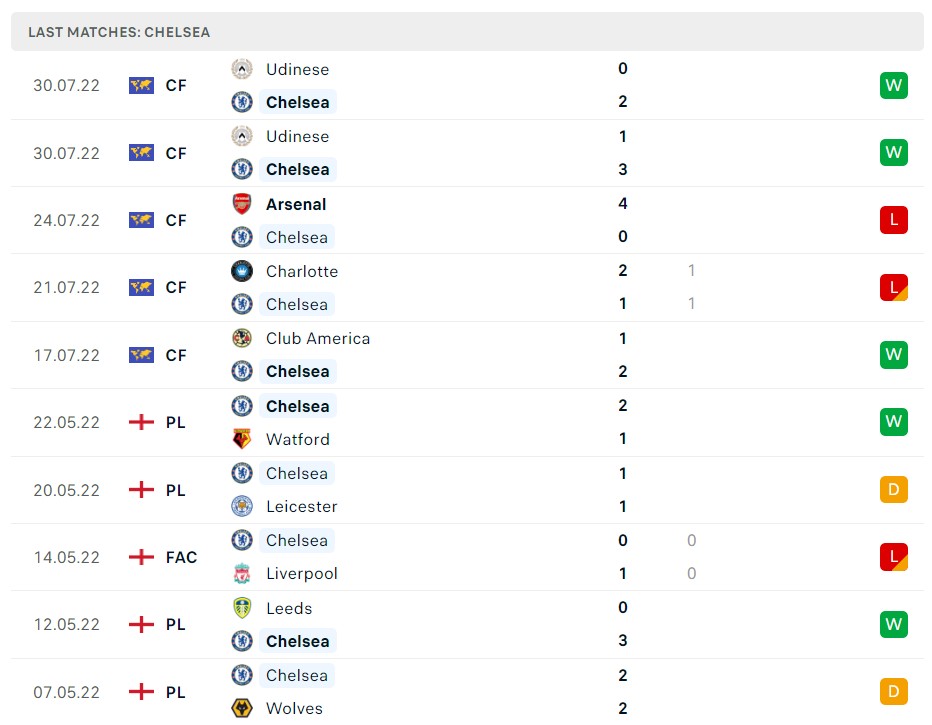This screenshot has height=725, width=932.
Task: Click the Chelsea badge beside Watford match
Action: tap(241, 405)
